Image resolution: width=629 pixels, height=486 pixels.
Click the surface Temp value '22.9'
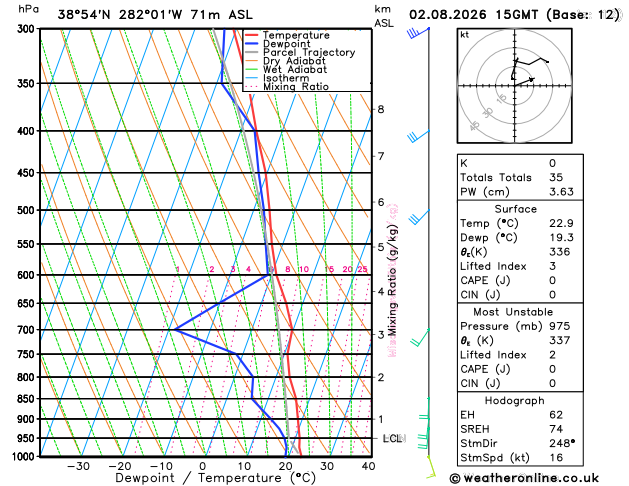click(x=561, y=223)
